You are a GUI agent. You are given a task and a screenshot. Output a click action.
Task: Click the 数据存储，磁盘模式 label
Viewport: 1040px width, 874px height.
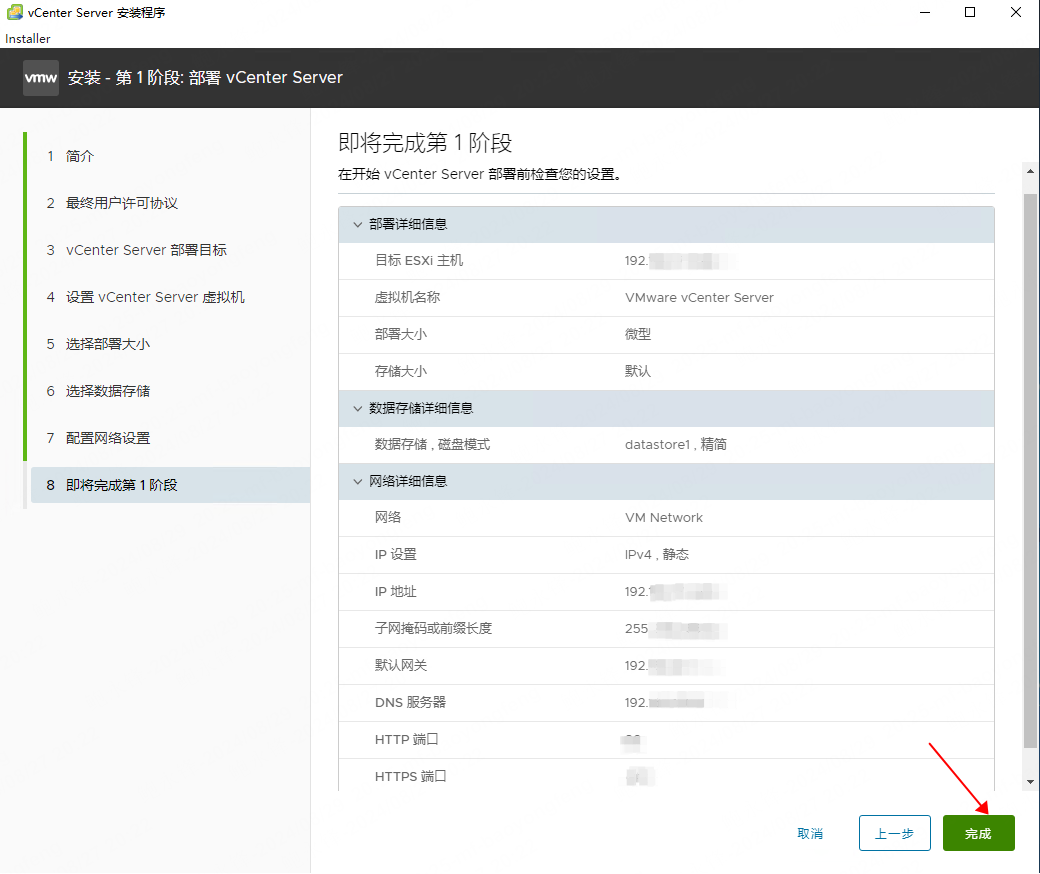[432, 444]
